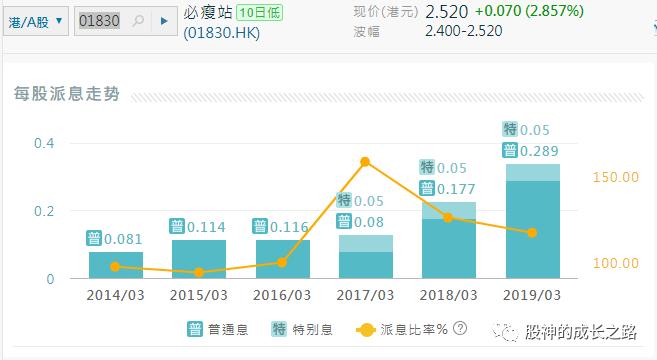
Task: Click the 10日低 green tag
Action: point(260,13)
